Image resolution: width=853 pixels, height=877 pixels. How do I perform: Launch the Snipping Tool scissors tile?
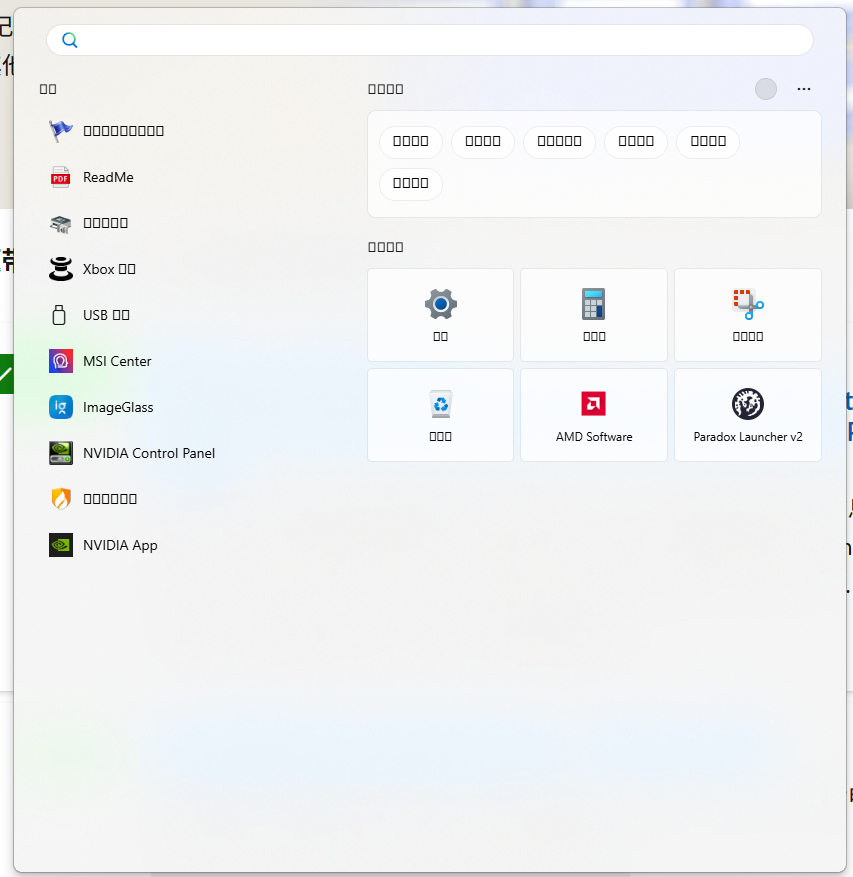coord(748,315)
